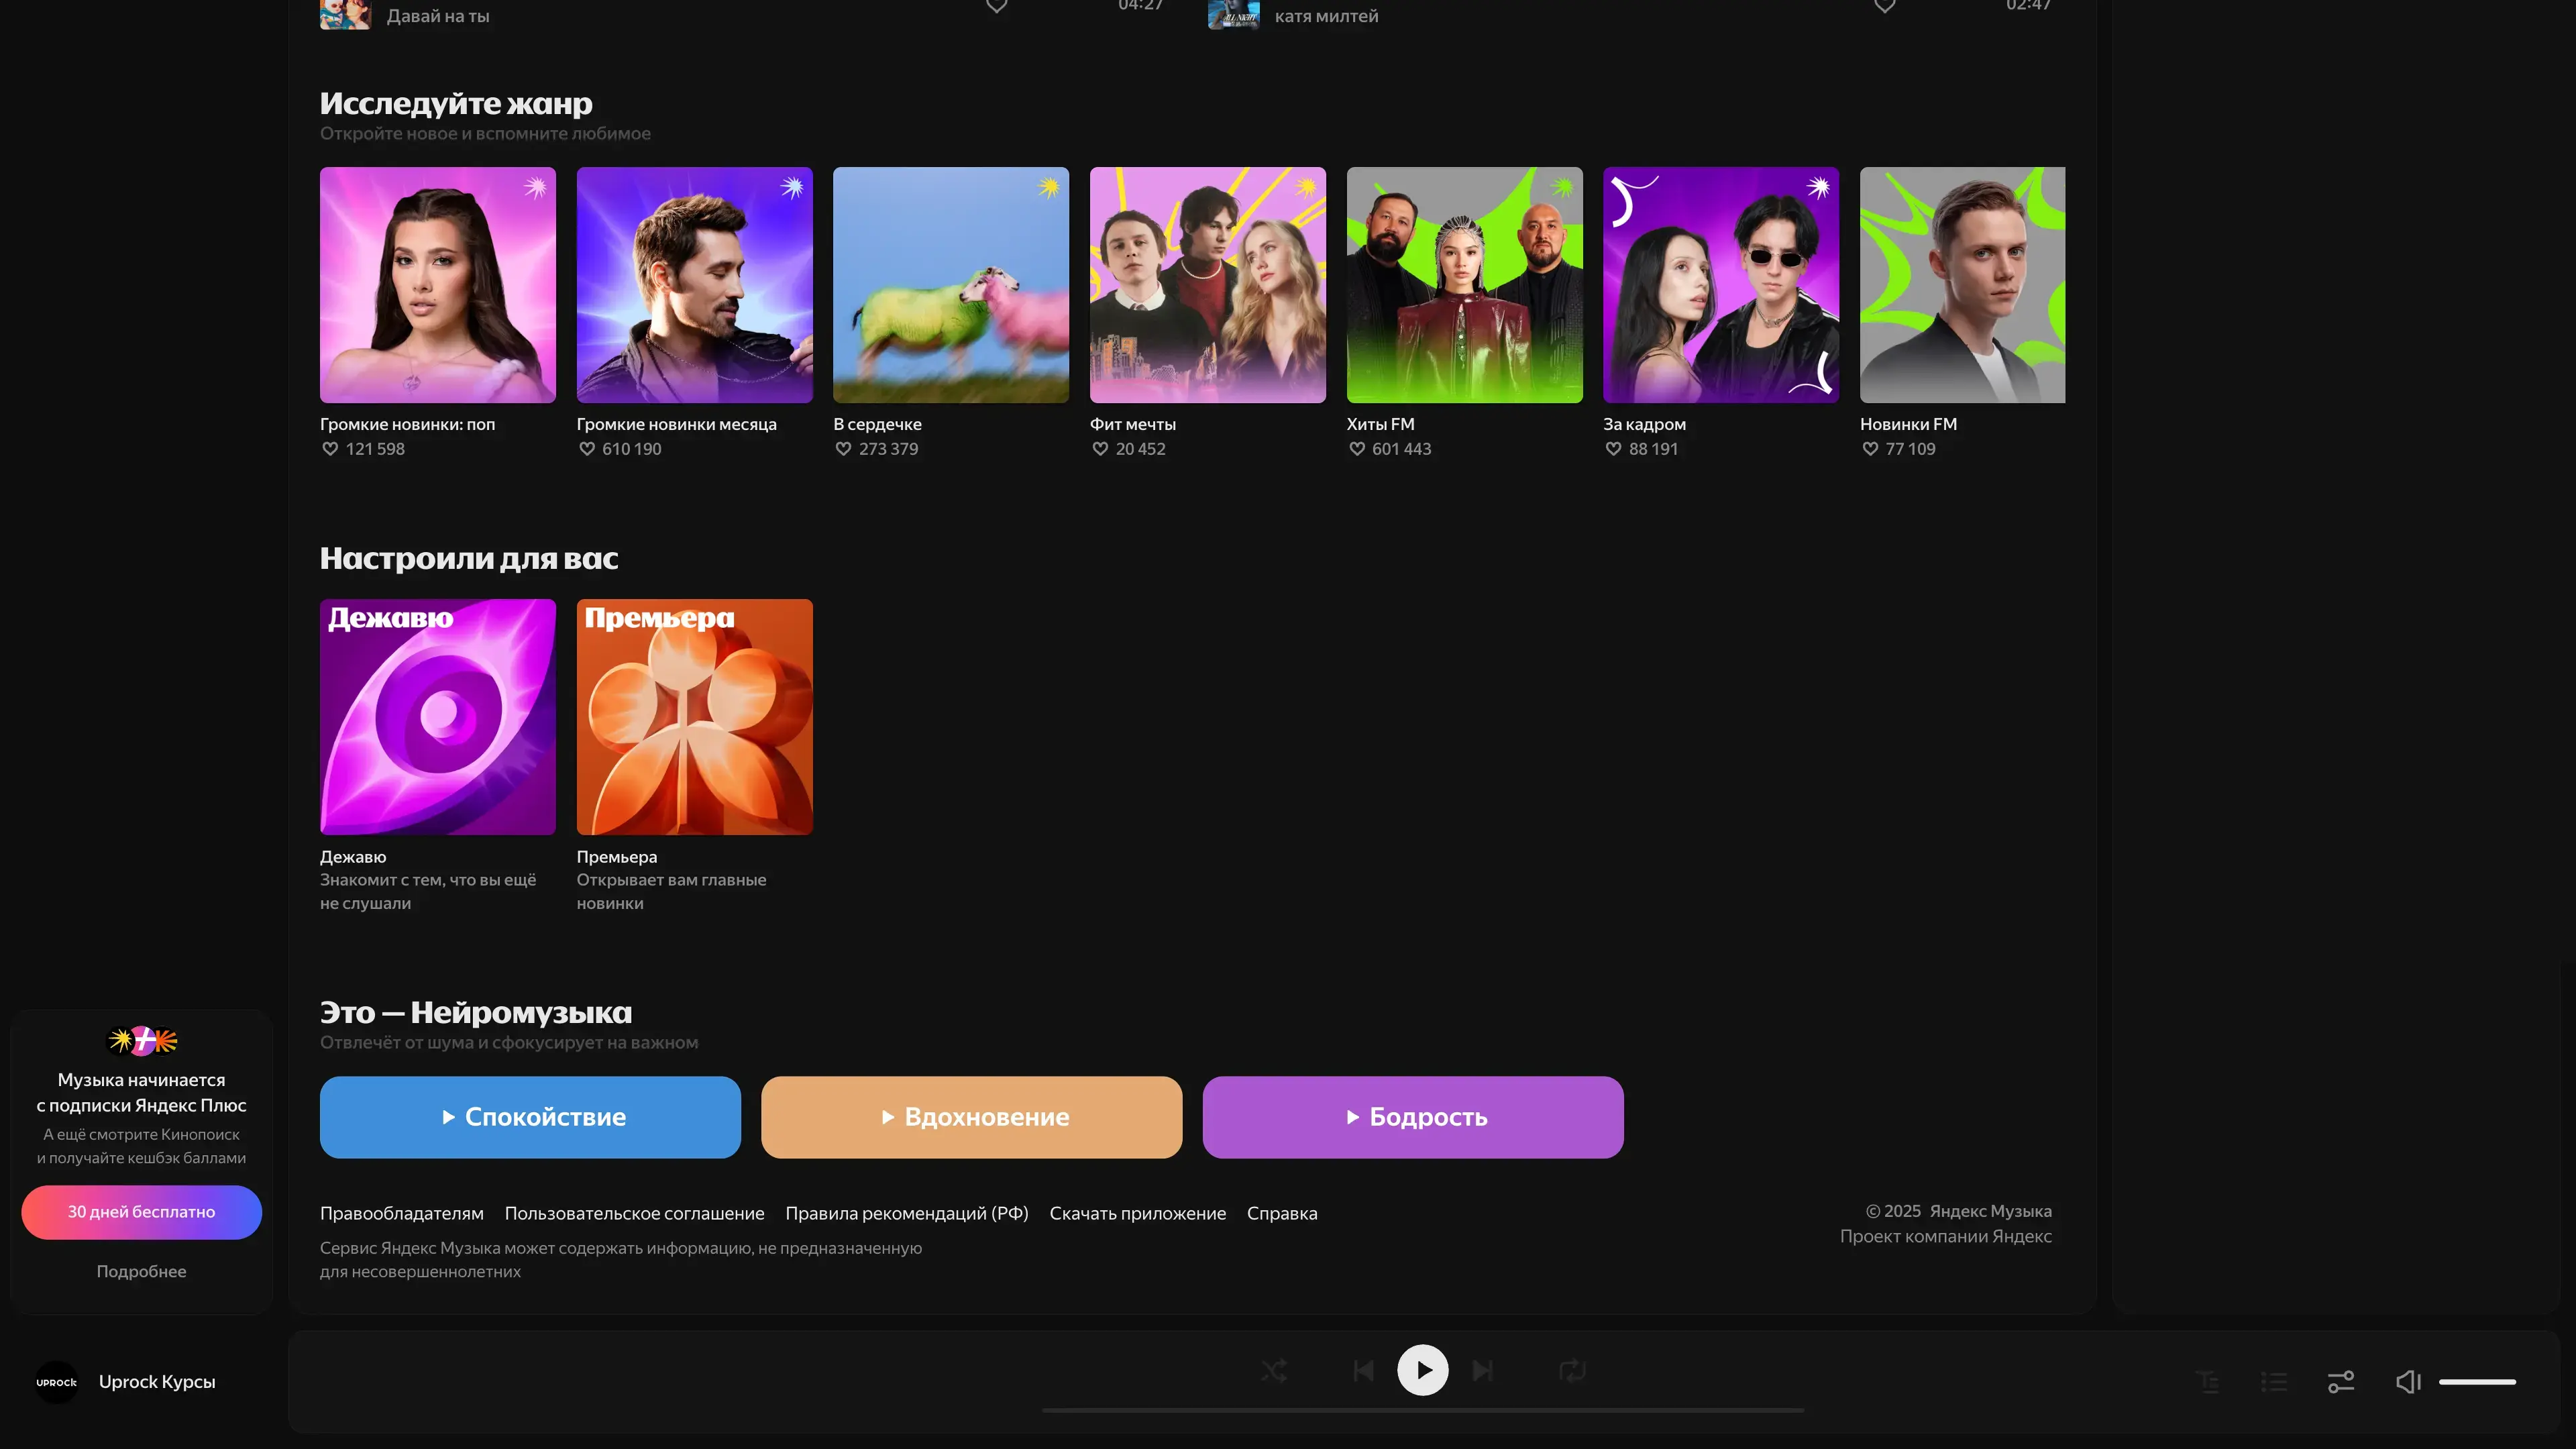Skip to the next track

[1483, 1370]
